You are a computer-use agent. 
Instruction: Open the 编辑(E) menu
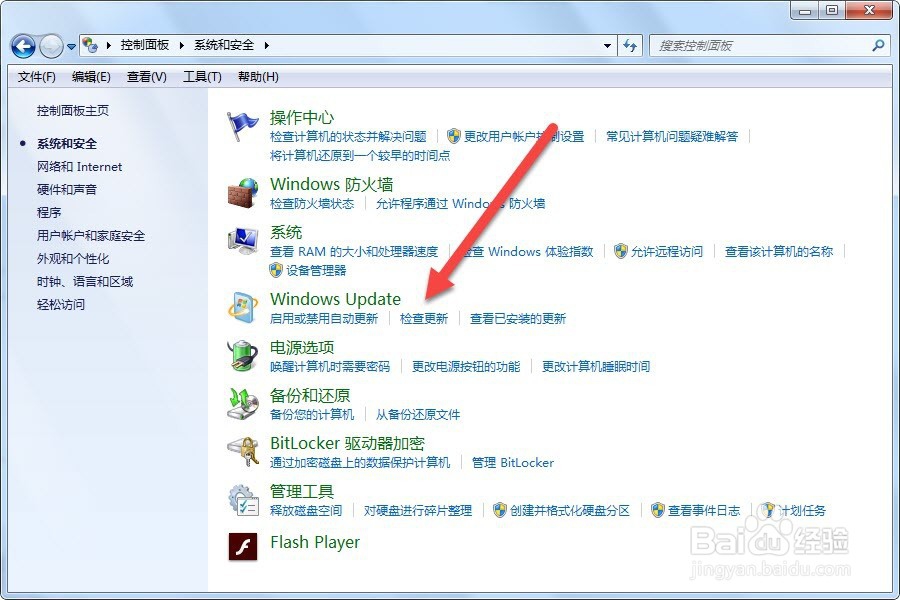click(x=91, y=77)
